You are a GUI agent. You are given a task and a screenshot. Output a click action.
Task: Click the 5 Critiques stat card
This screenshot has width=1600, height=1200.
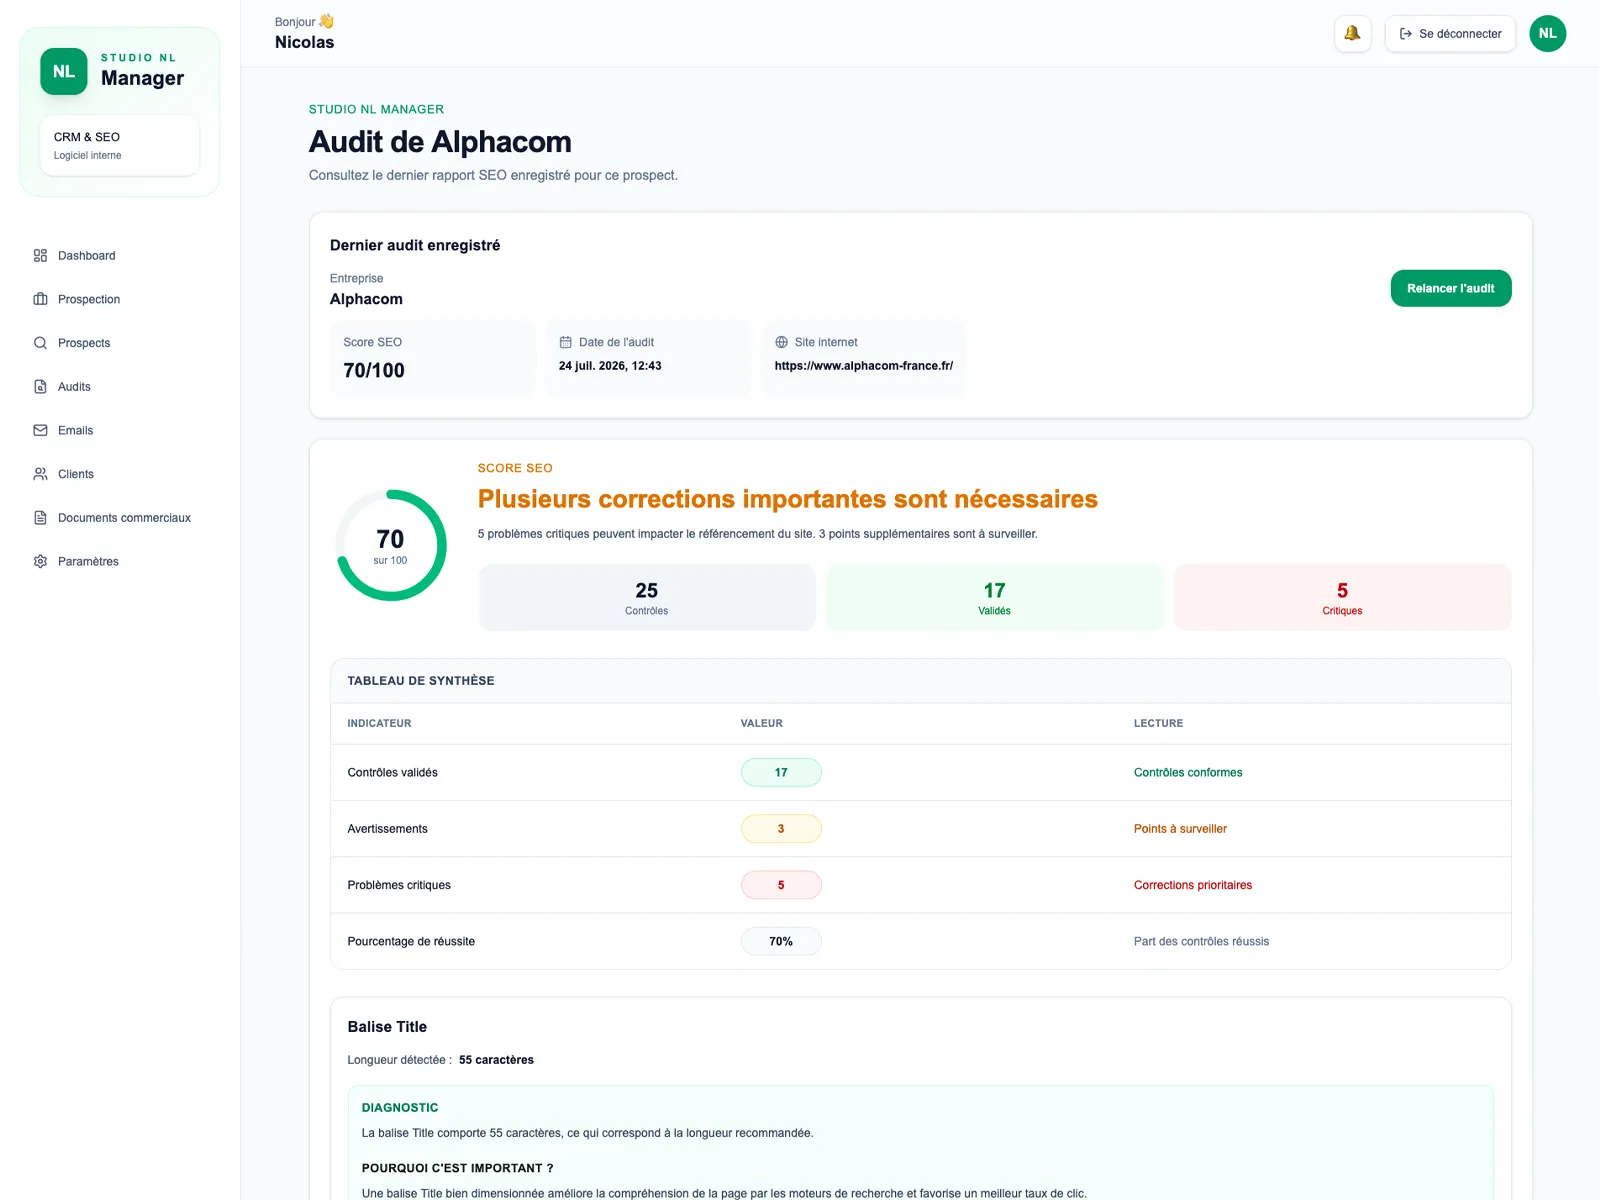(x=1342, y=597)
